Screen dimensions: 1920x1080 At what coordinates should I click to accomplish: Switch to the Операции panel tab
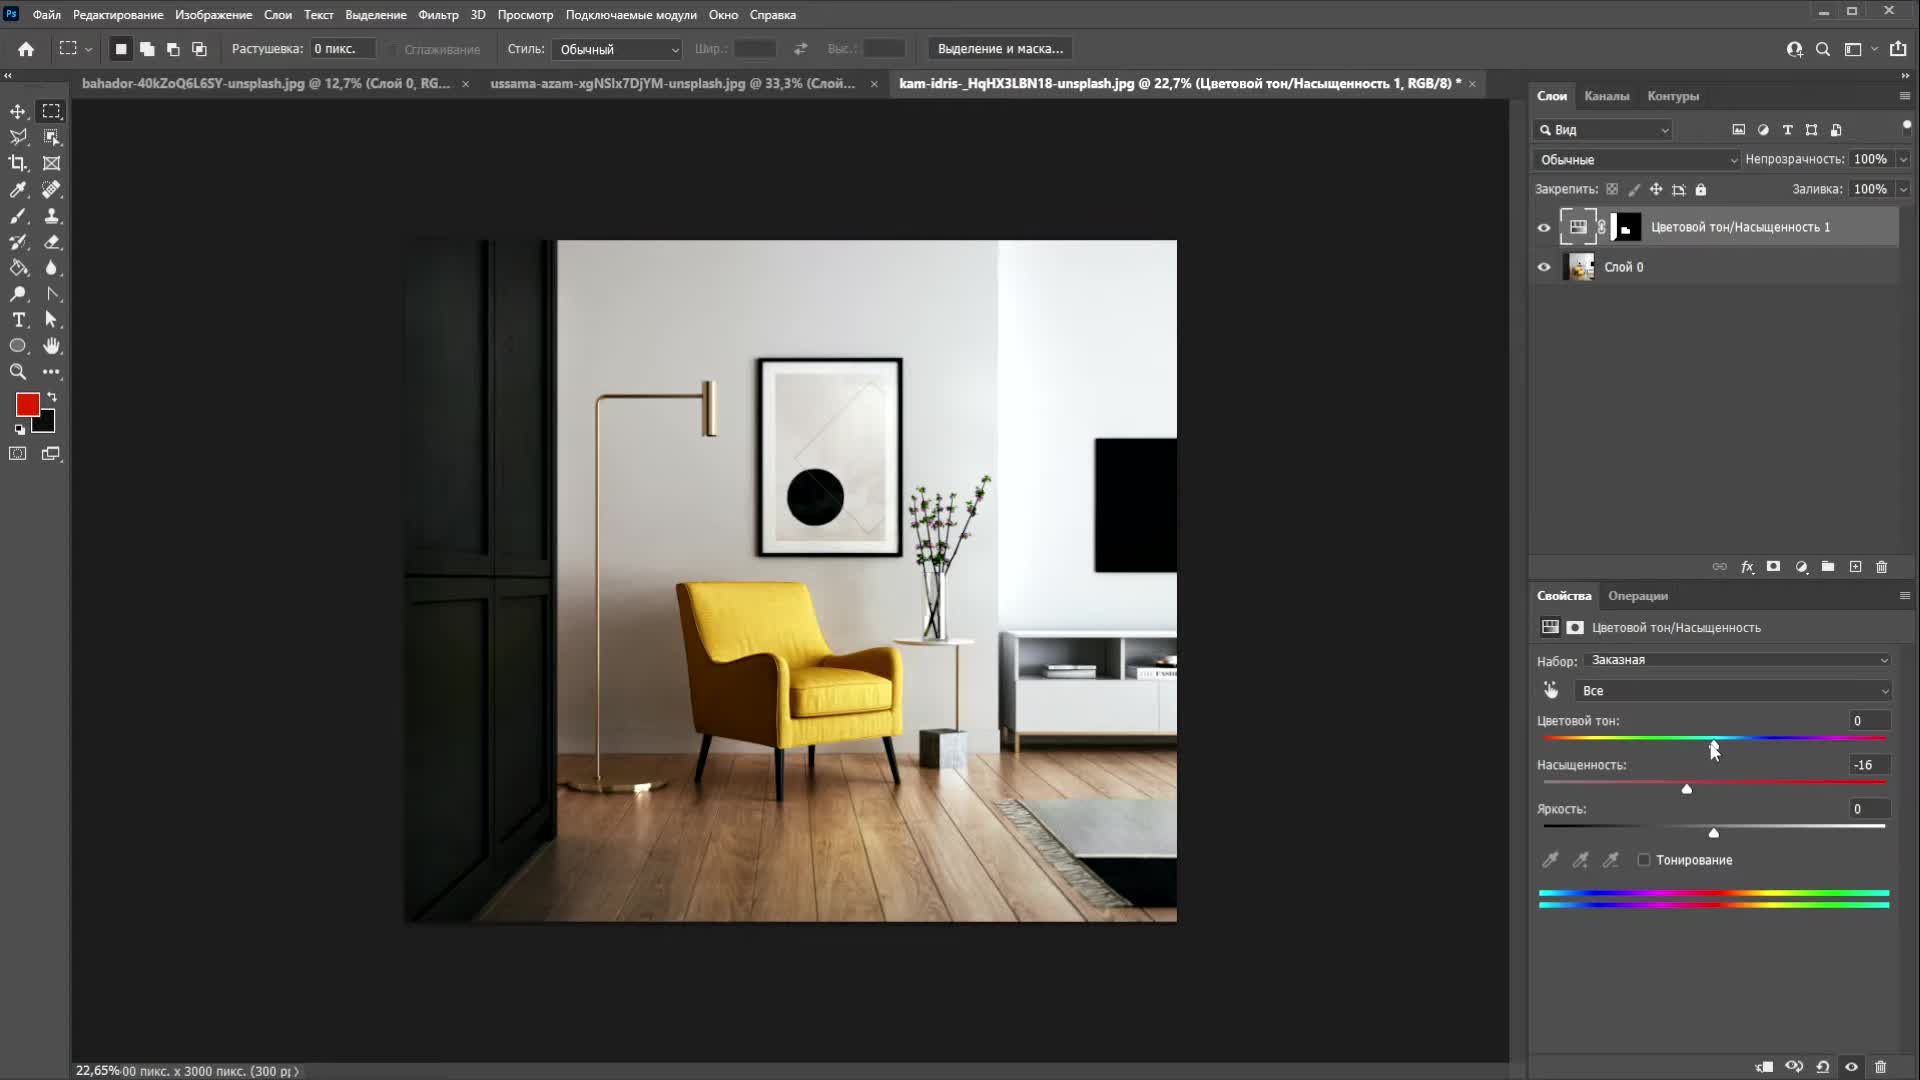[x=1637, y=596]
